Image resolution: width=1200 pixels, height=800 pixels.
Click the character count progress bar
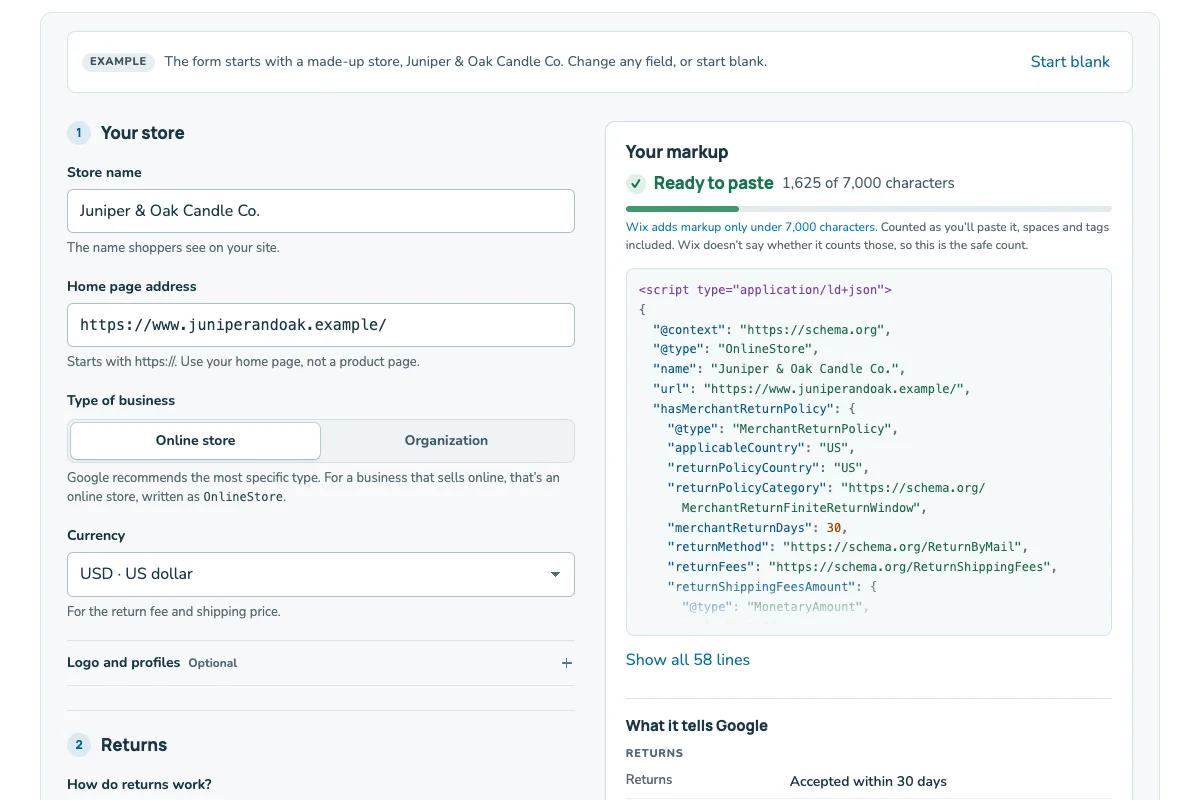coord(869,209)
